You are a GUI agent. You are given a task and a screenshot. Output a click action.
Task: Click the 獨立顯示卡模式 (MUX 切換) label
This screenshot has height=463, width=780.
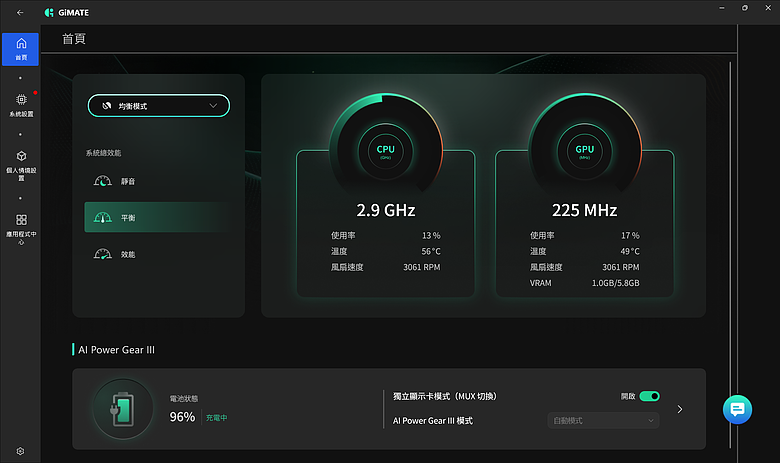point(445,396)
